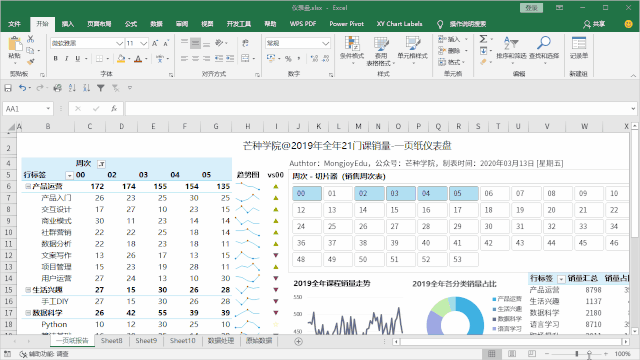The height and width of the screenshot is (360, 640).
Task: Click Sort Ascending A-Z quick icon
Action: click(72, 88)
